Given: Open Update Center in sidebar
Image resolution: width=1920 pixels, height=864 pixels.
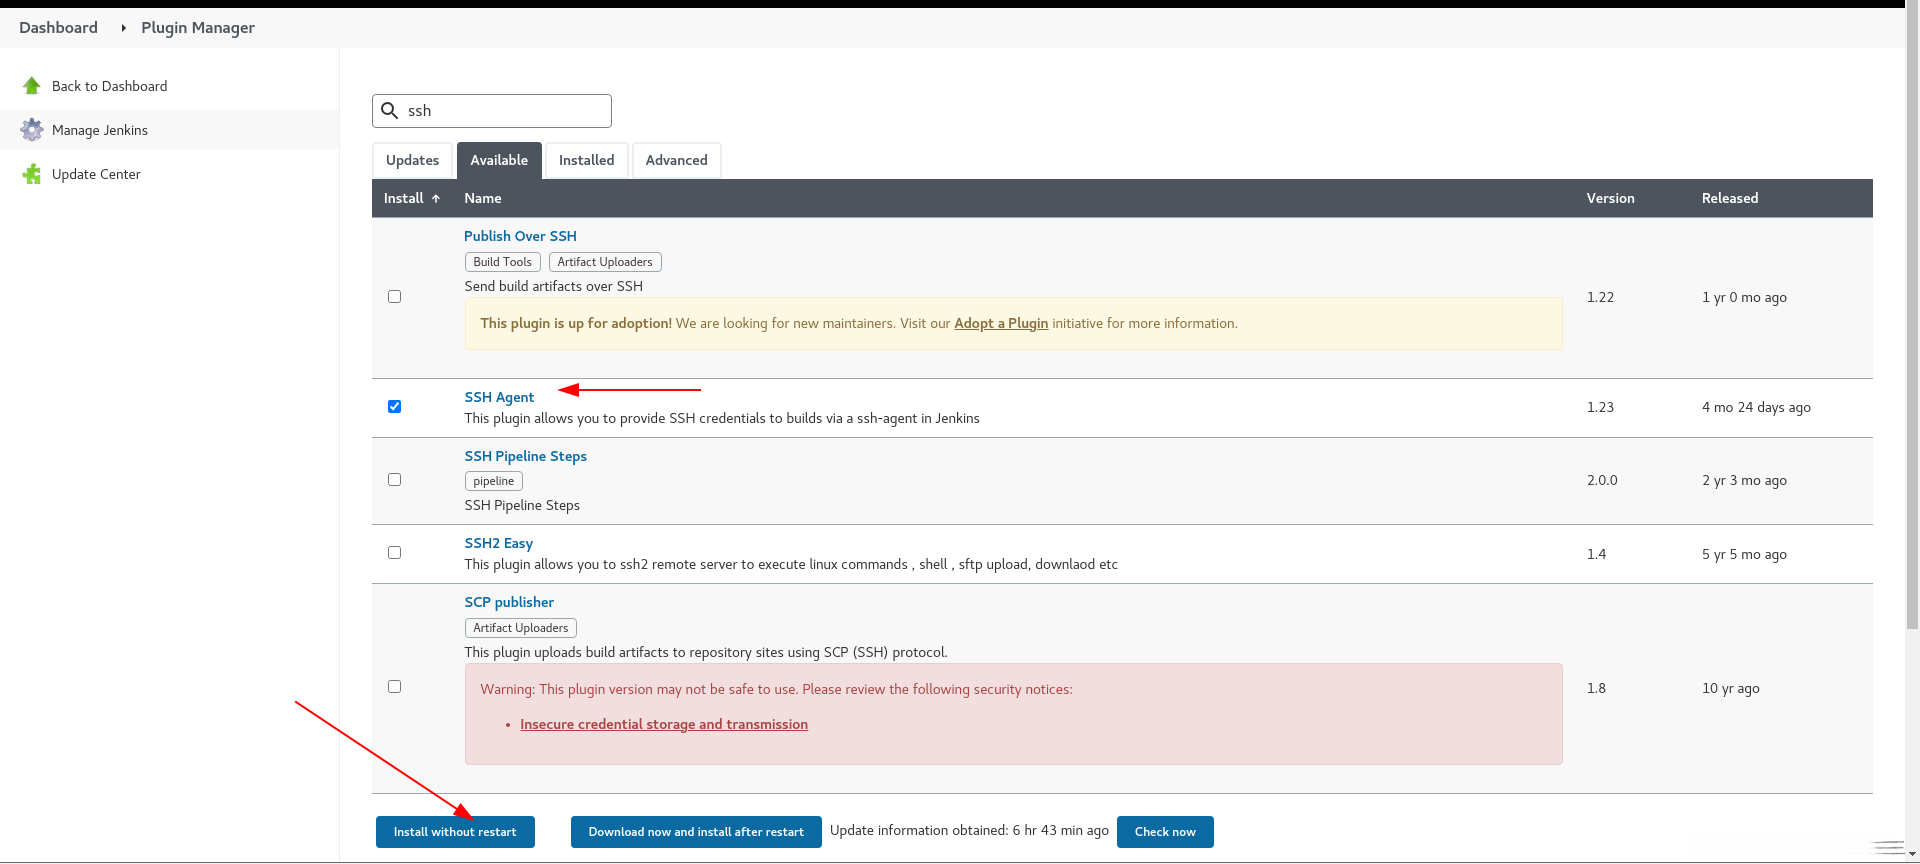Looking at the screenshot, I should pos(96,174).
